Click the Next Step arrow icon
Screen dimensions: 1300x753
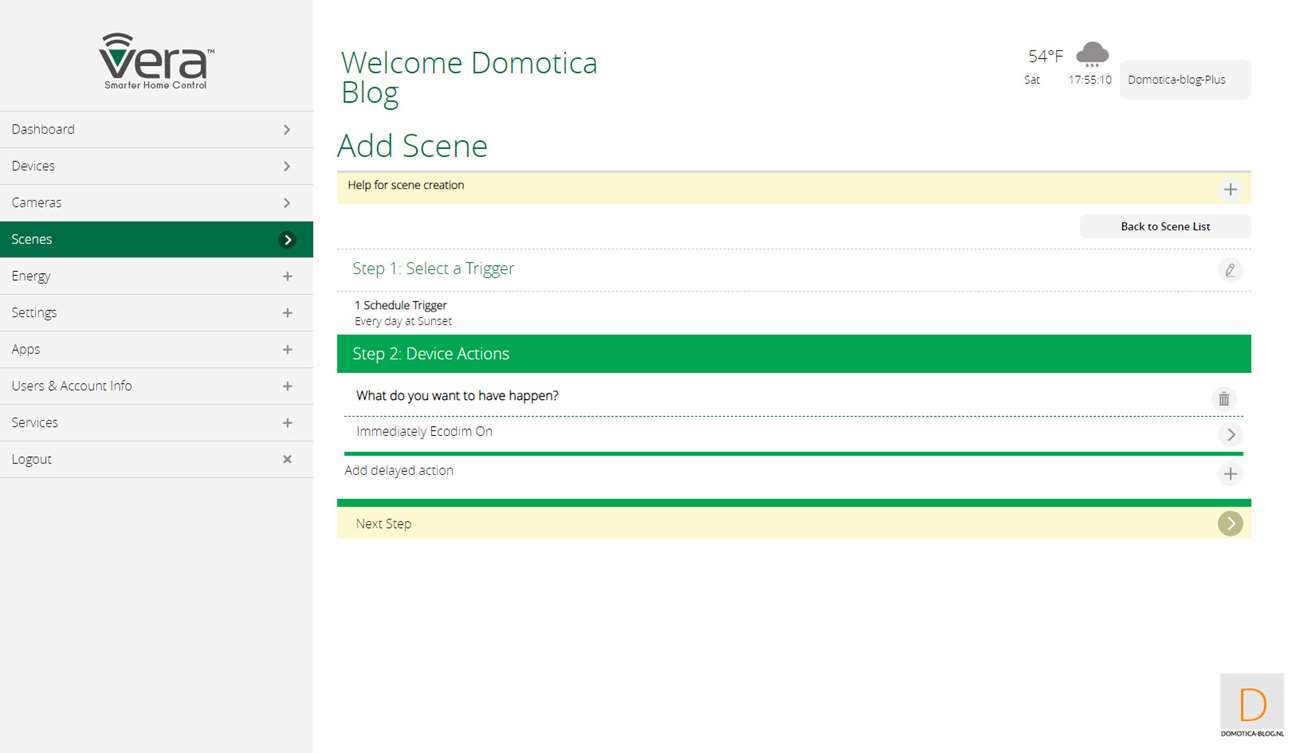click(x=1230, y=524)
